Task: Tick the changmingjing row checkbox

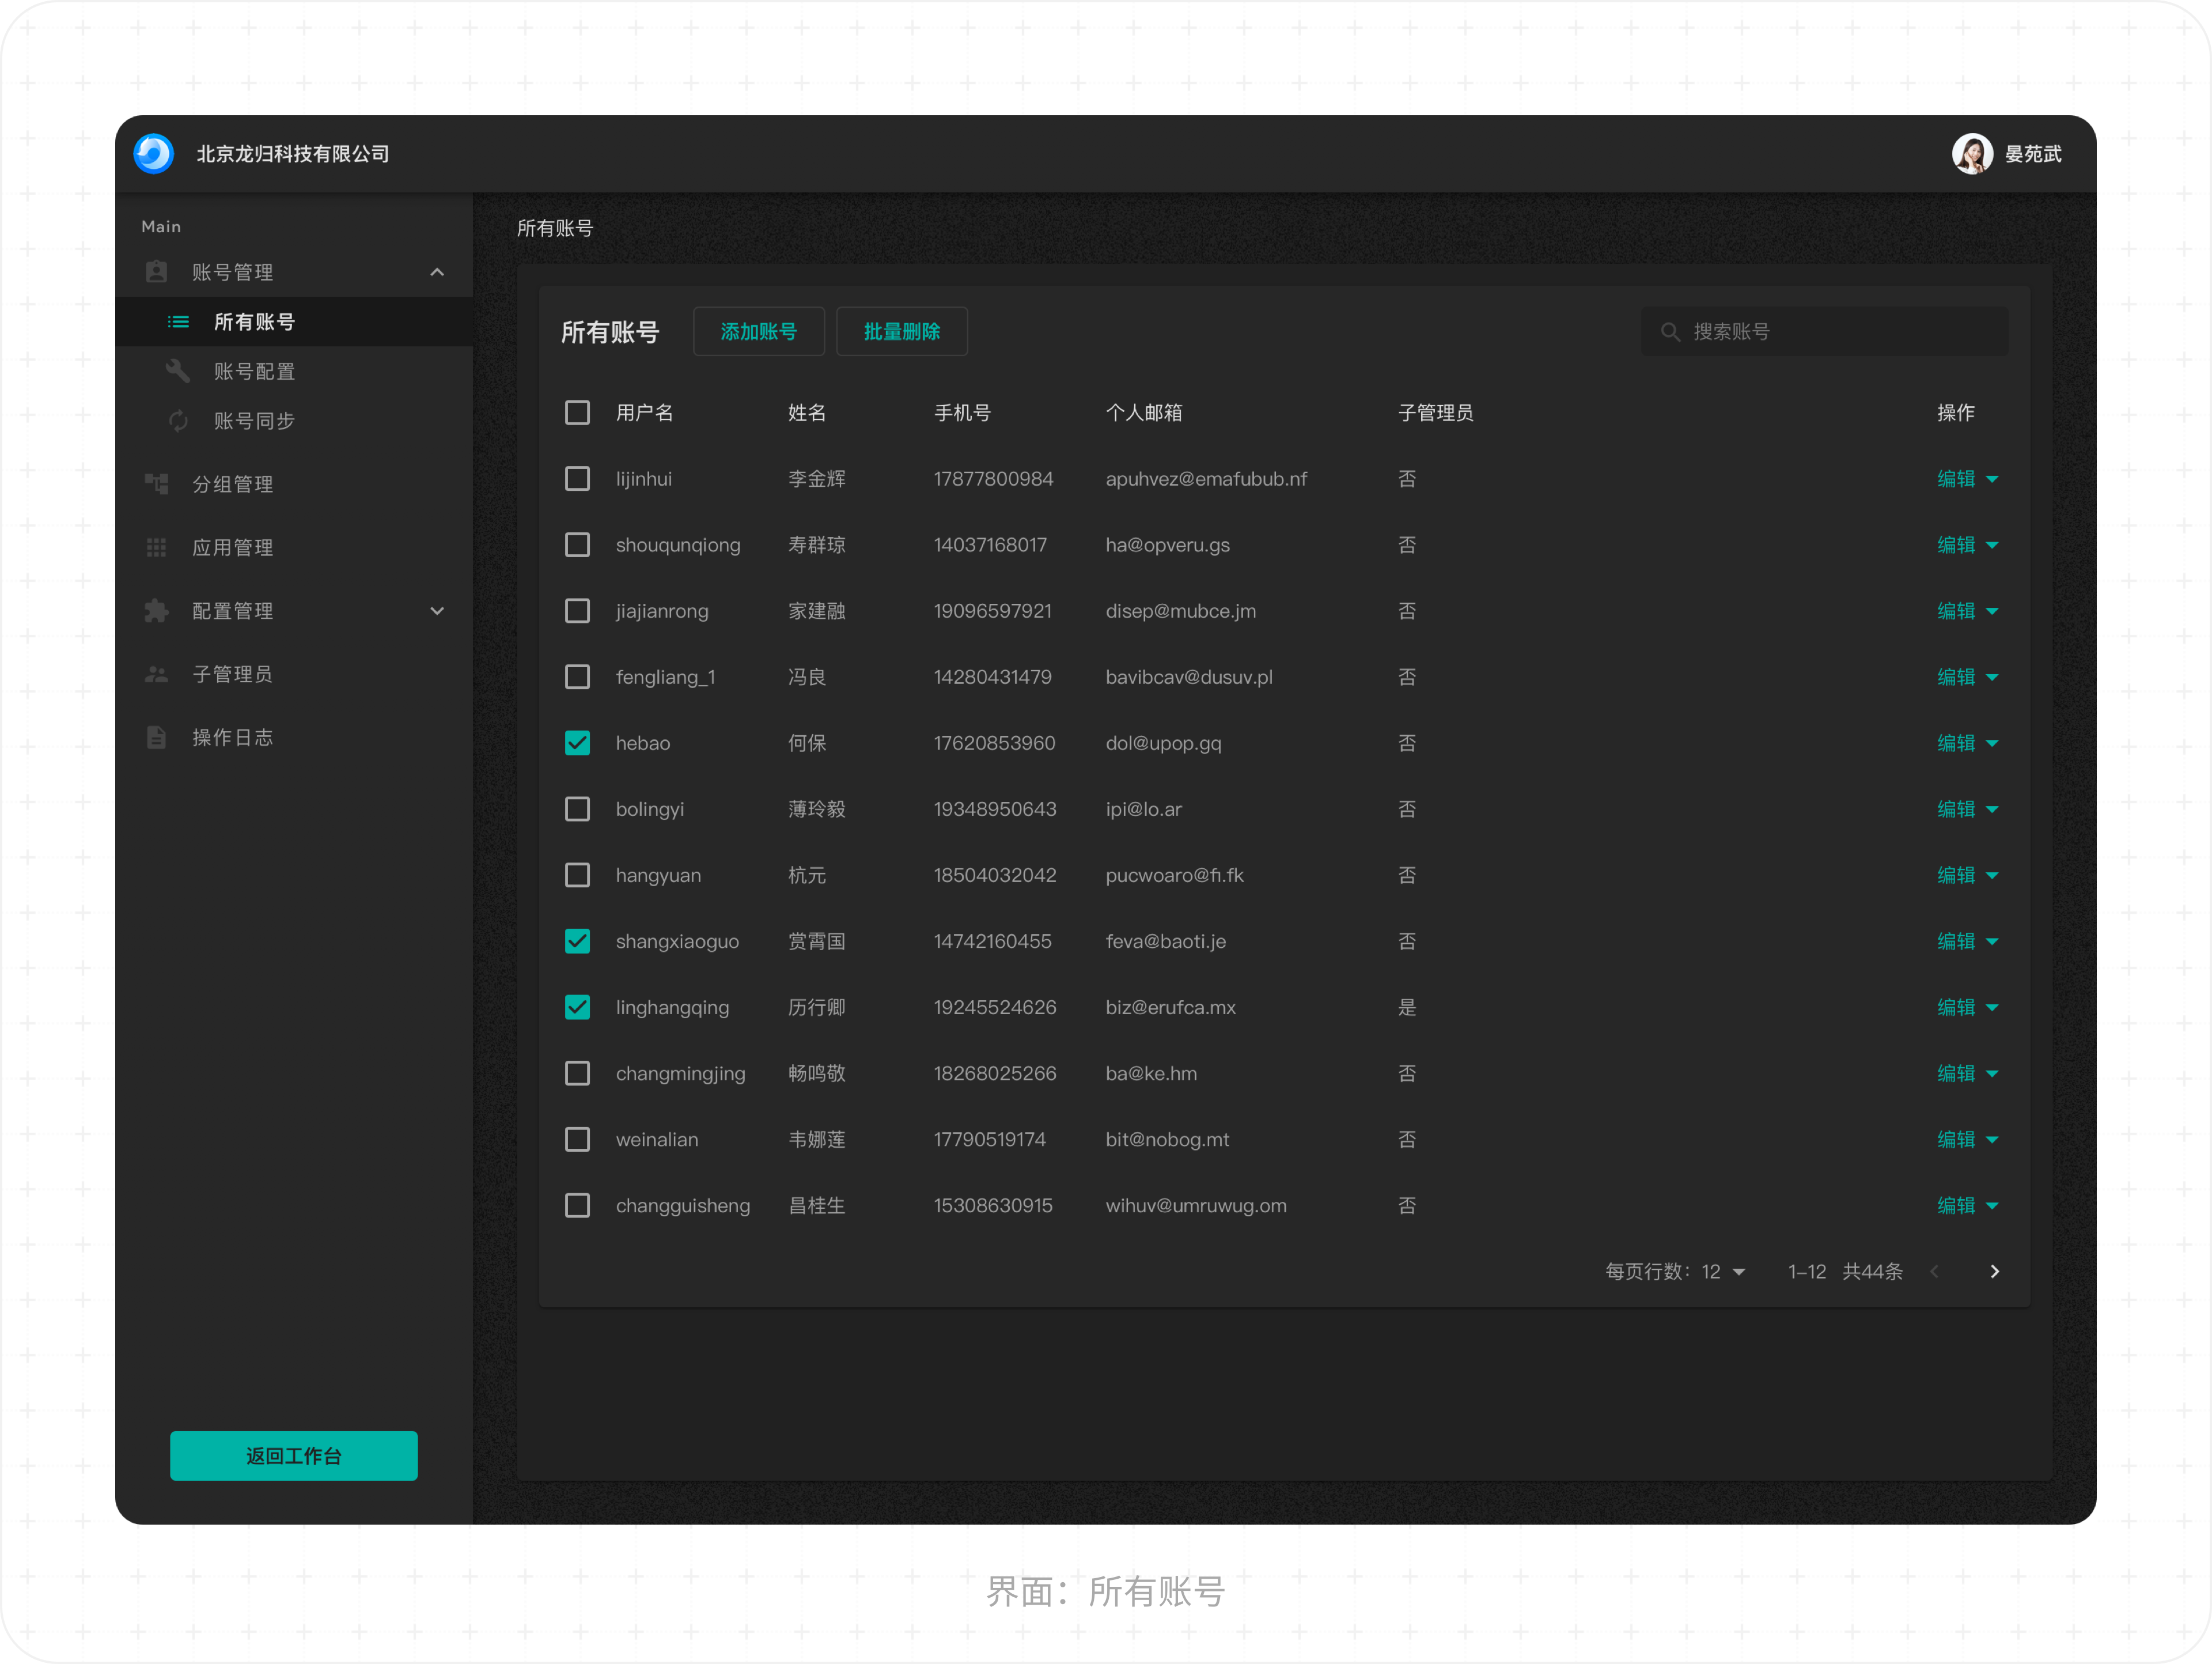Action: (x=577, y=1073)
